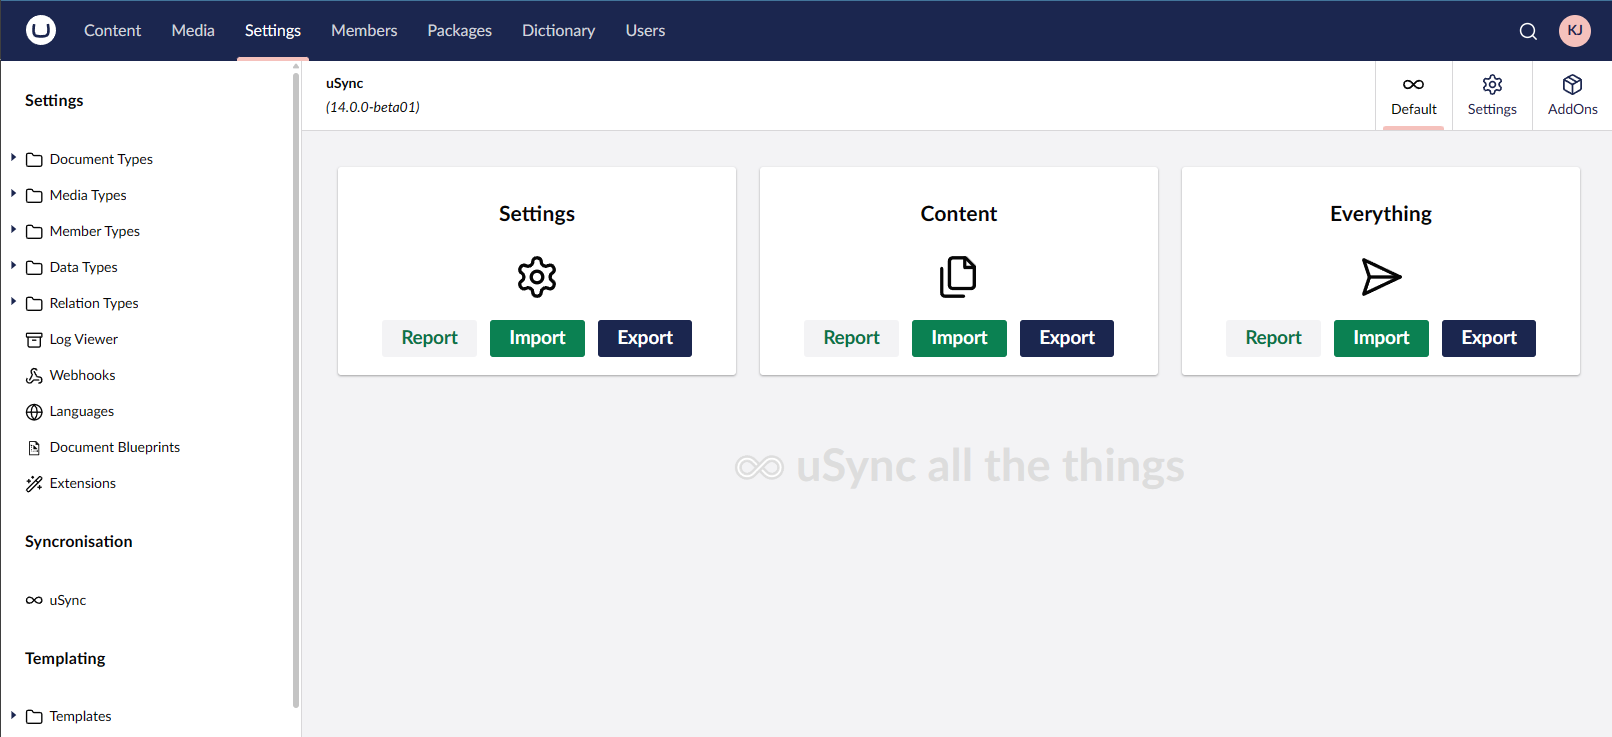This screenshot has width=1612, height=737.
Task: Open the search magnifier icon
Action: click(x=1528, y=31)
